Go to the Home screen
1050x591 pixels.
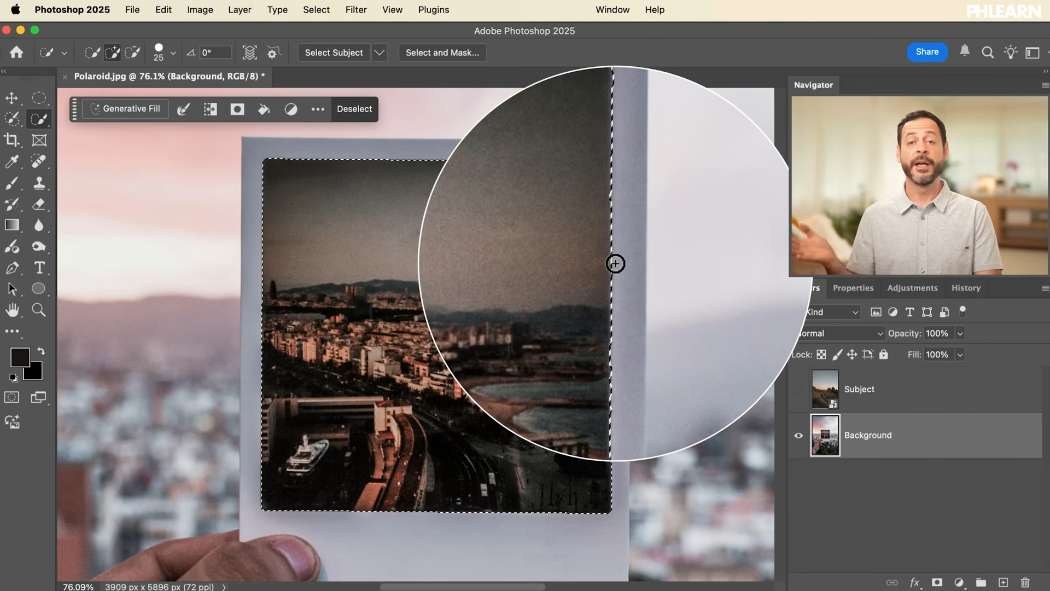[x=17, y=52]
